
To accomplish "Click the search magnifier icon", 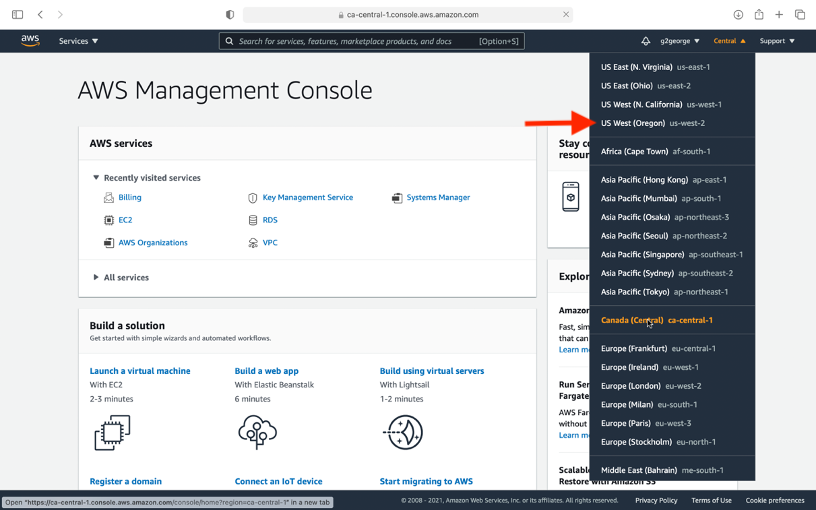I will [x=229, y=41].
